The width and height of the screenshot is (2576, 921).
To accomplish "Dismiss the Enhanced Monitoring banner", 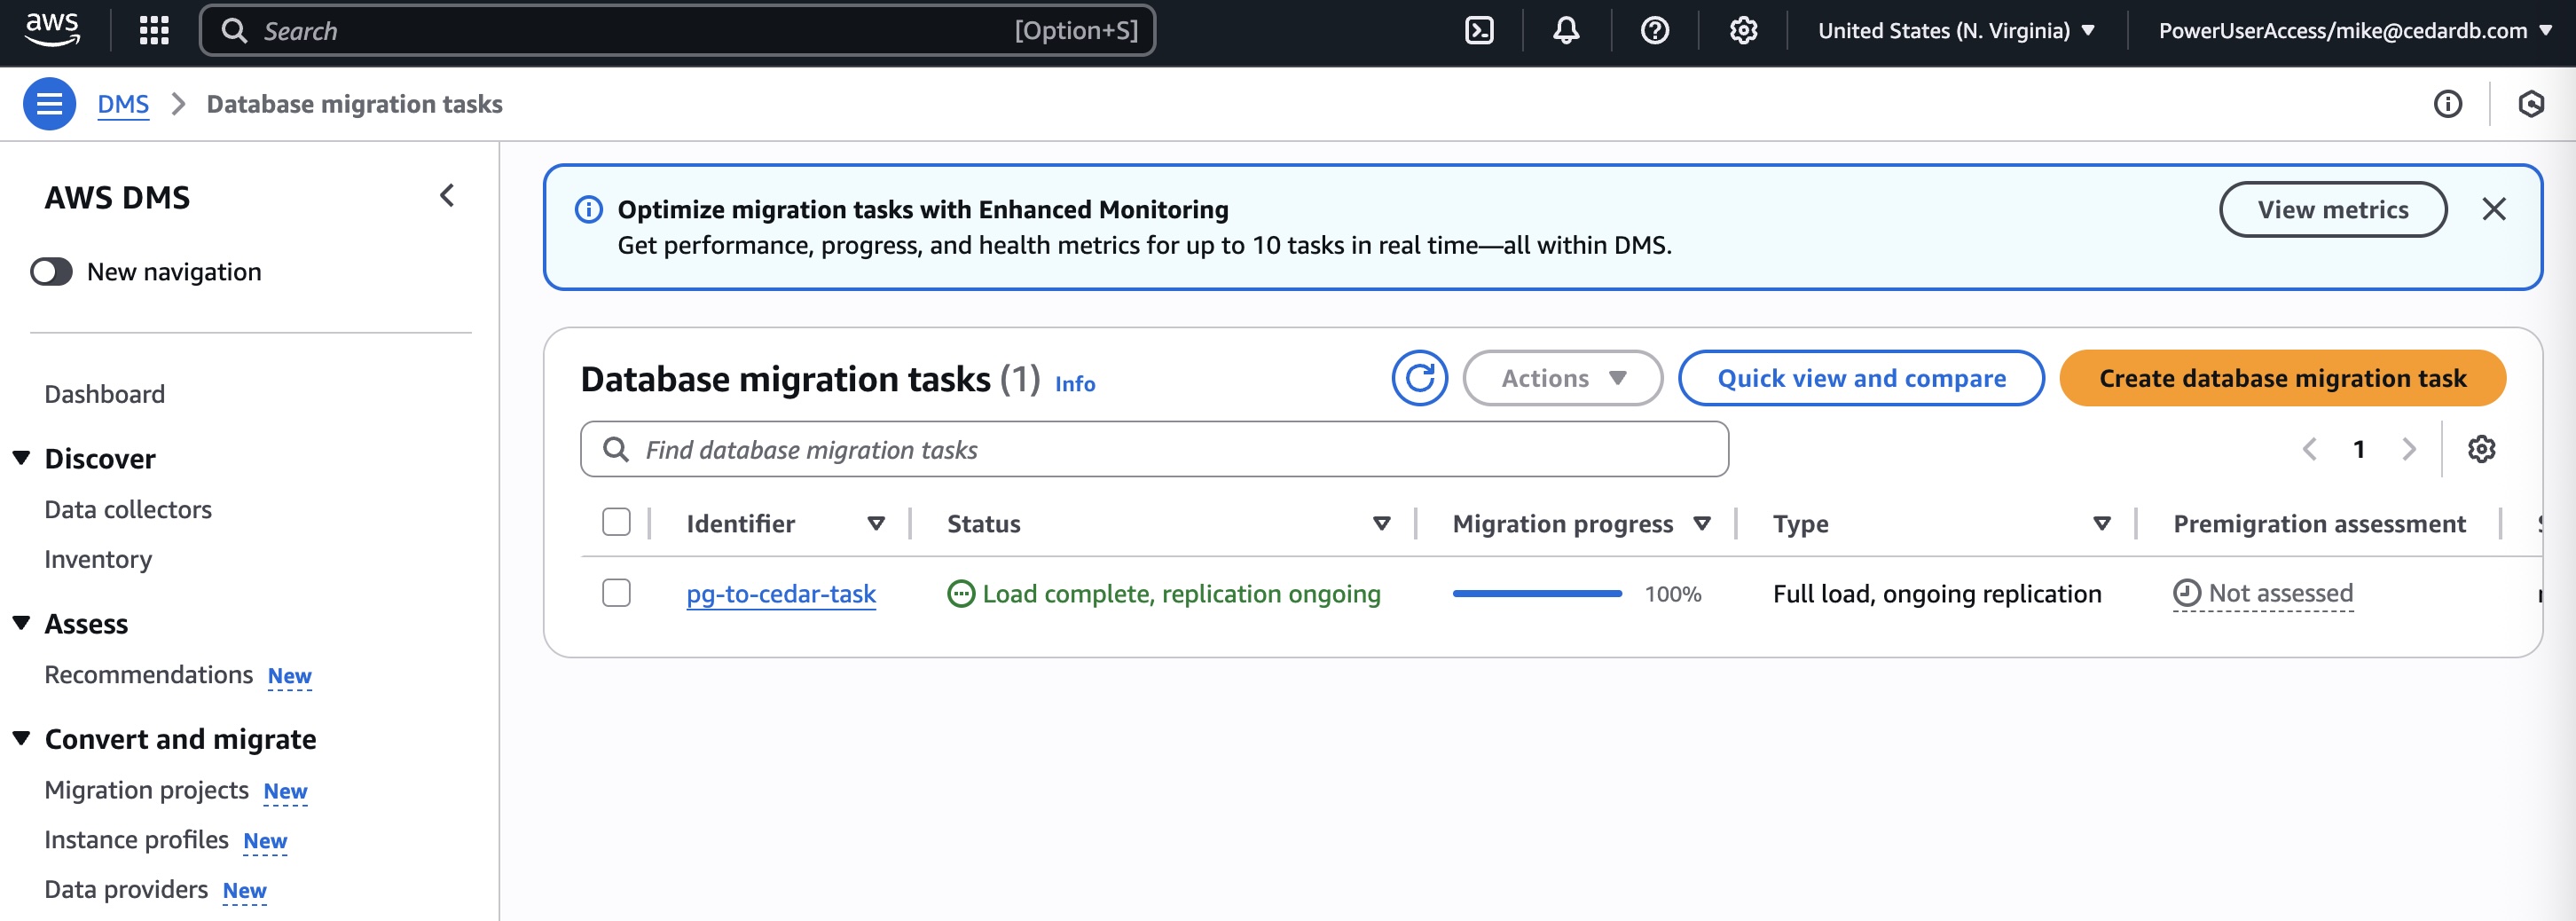I will click(x=2493, y=209).
